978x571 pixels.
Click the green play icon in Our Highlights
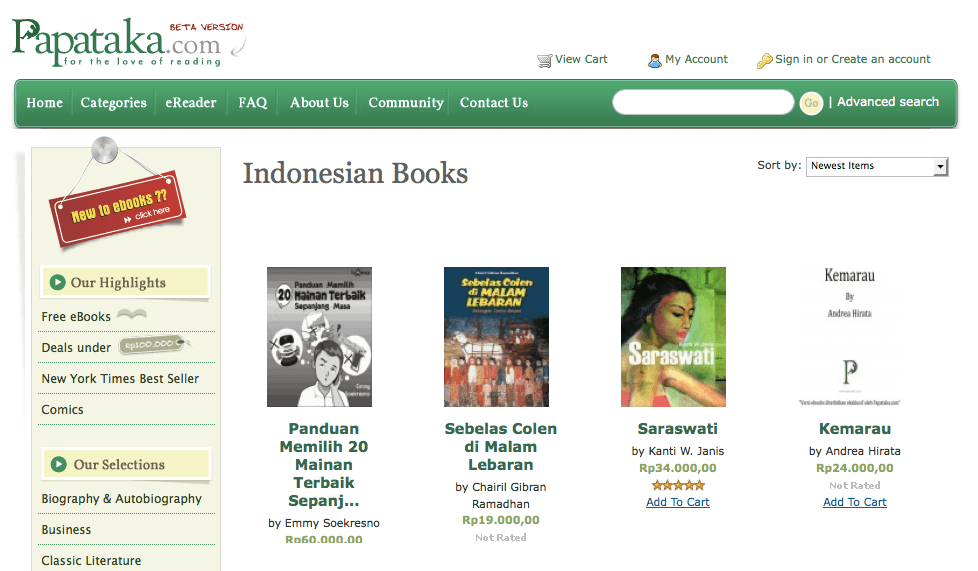[x=57, y=282]
